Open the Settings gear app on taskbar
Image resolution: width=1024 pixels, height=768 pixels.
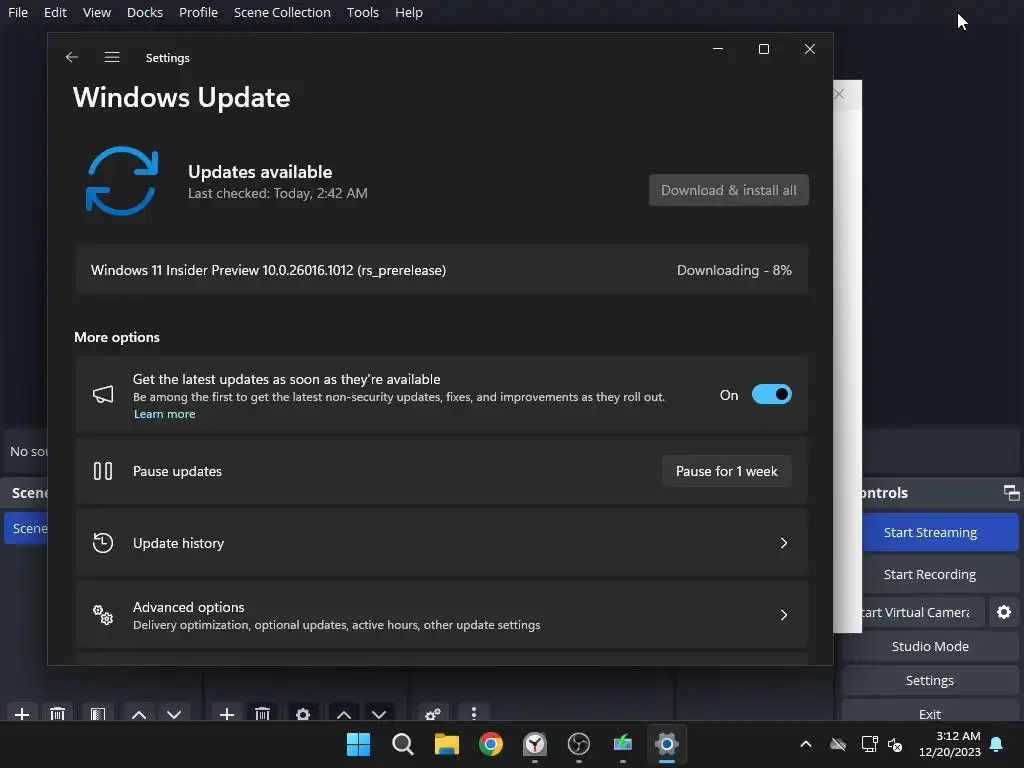coord(667,744)
